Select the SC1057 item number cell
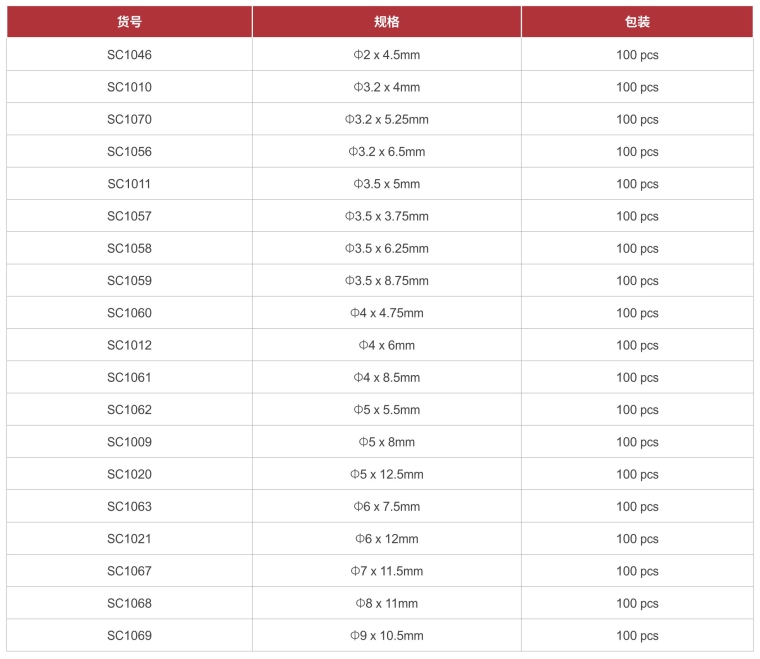 tap(129, 216)
